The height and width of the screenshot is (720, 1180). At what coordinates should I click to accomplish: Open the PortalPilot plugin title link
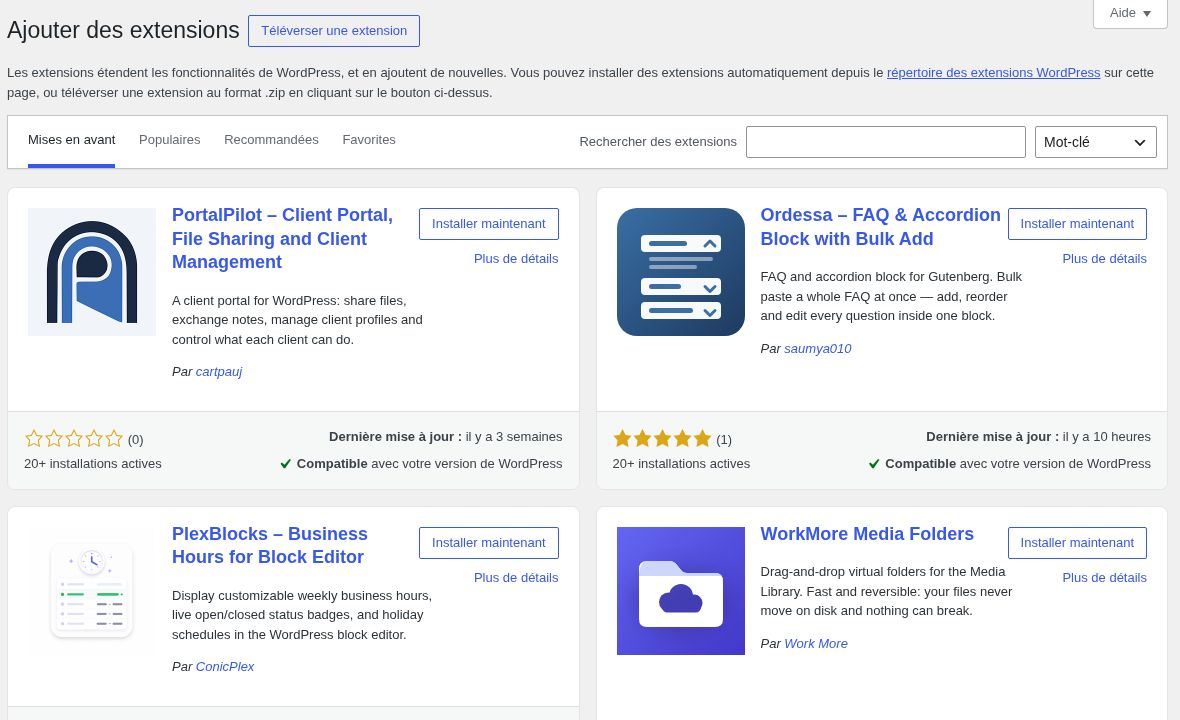(x=282, y=238)
